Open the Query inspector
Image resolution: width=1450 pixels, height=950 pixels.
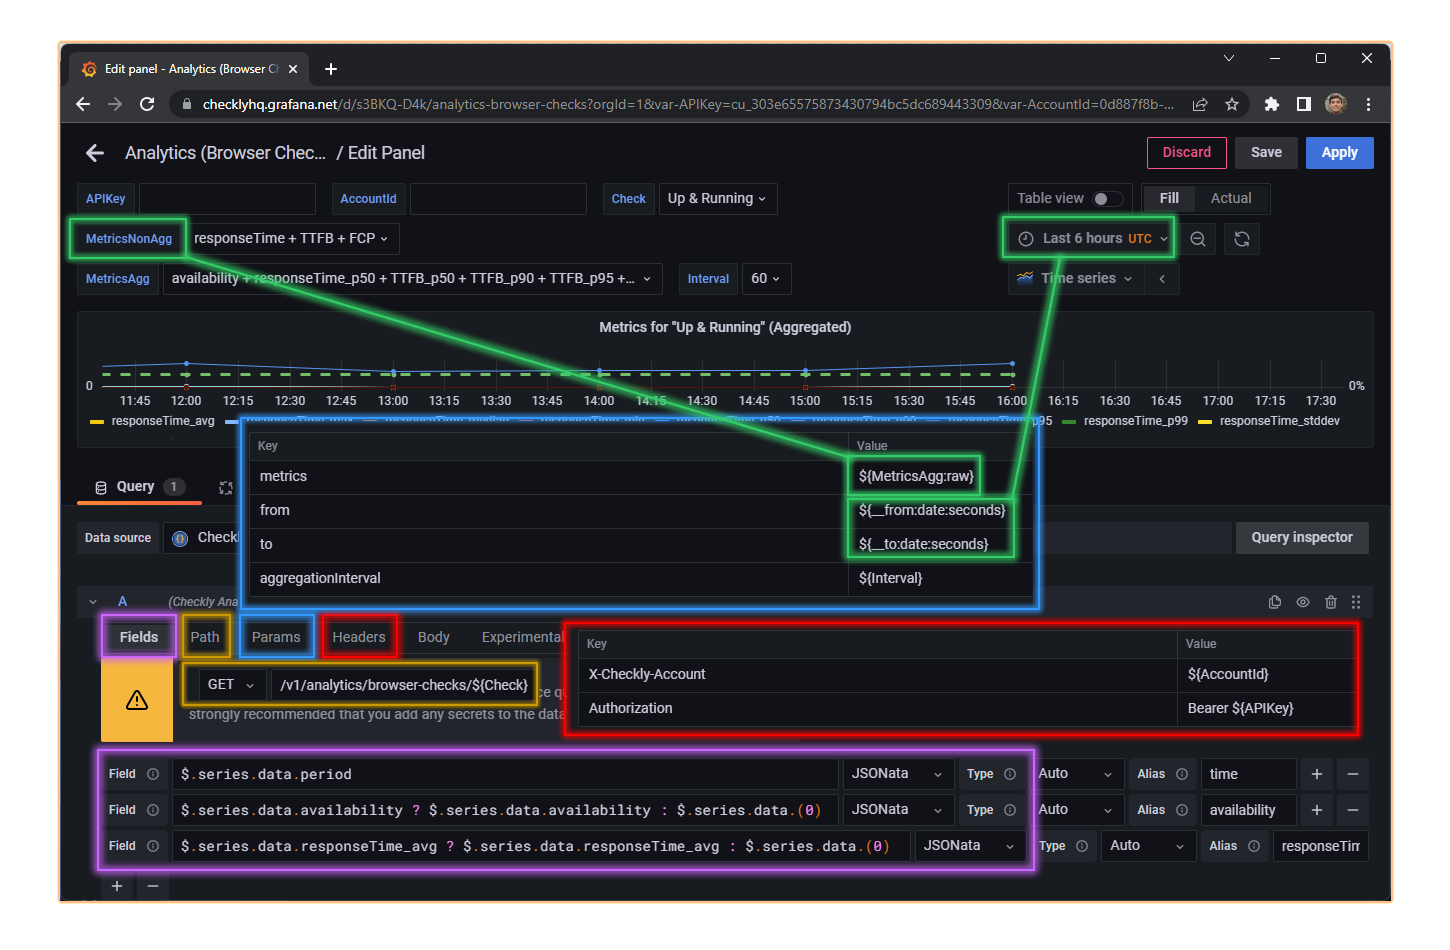pos(1302,537)
